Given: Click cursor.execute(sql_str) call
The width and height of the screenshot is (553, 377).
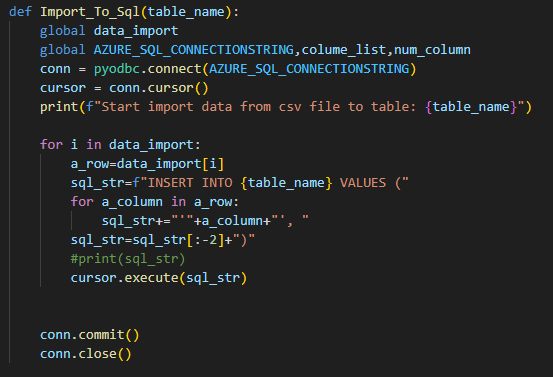Looking at the screenshot, I should [159, 278].
